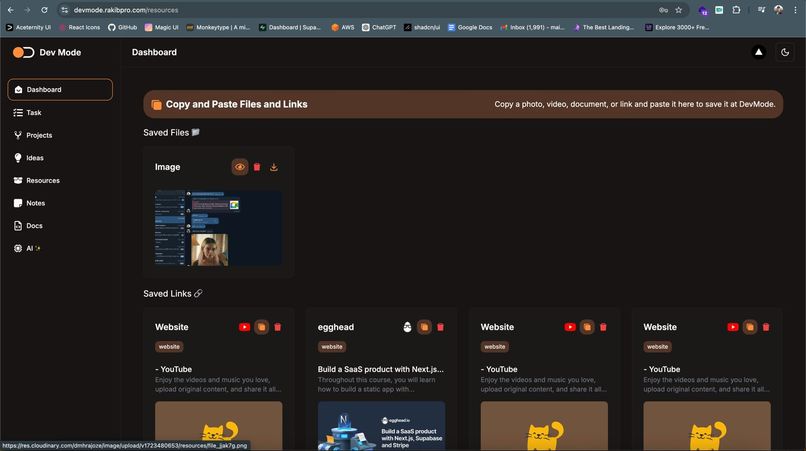Screen dimensions: 806x451
Task: Go back in the browser
Action: click(x=11, y=10)
